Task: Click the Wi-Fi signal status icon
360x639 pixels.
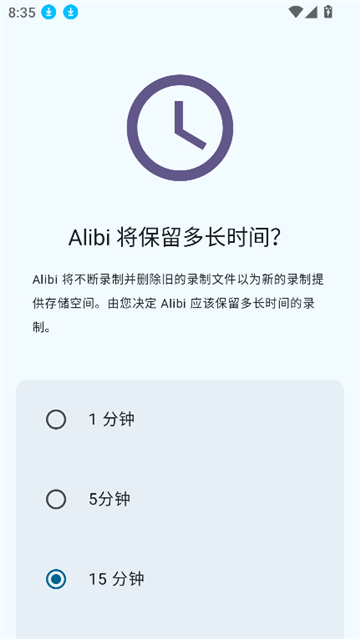Action: 295,12
